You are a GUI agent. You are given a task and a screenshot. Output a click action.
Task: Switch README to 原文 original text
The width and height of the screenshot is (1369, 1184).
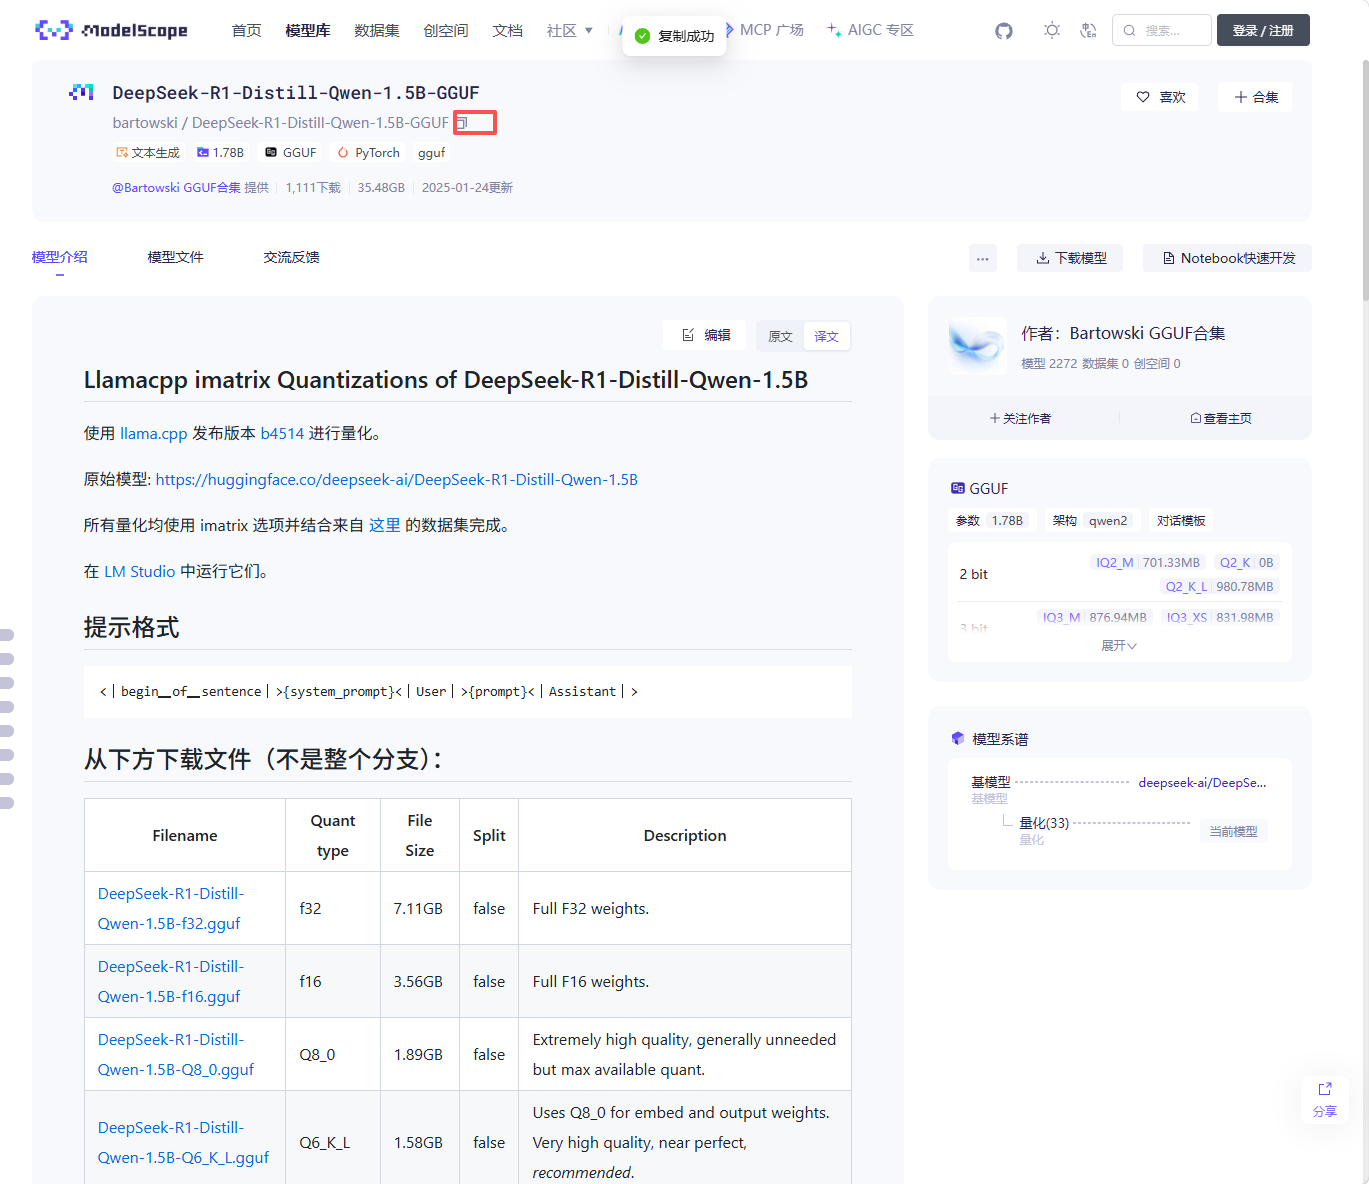(780, 336)
